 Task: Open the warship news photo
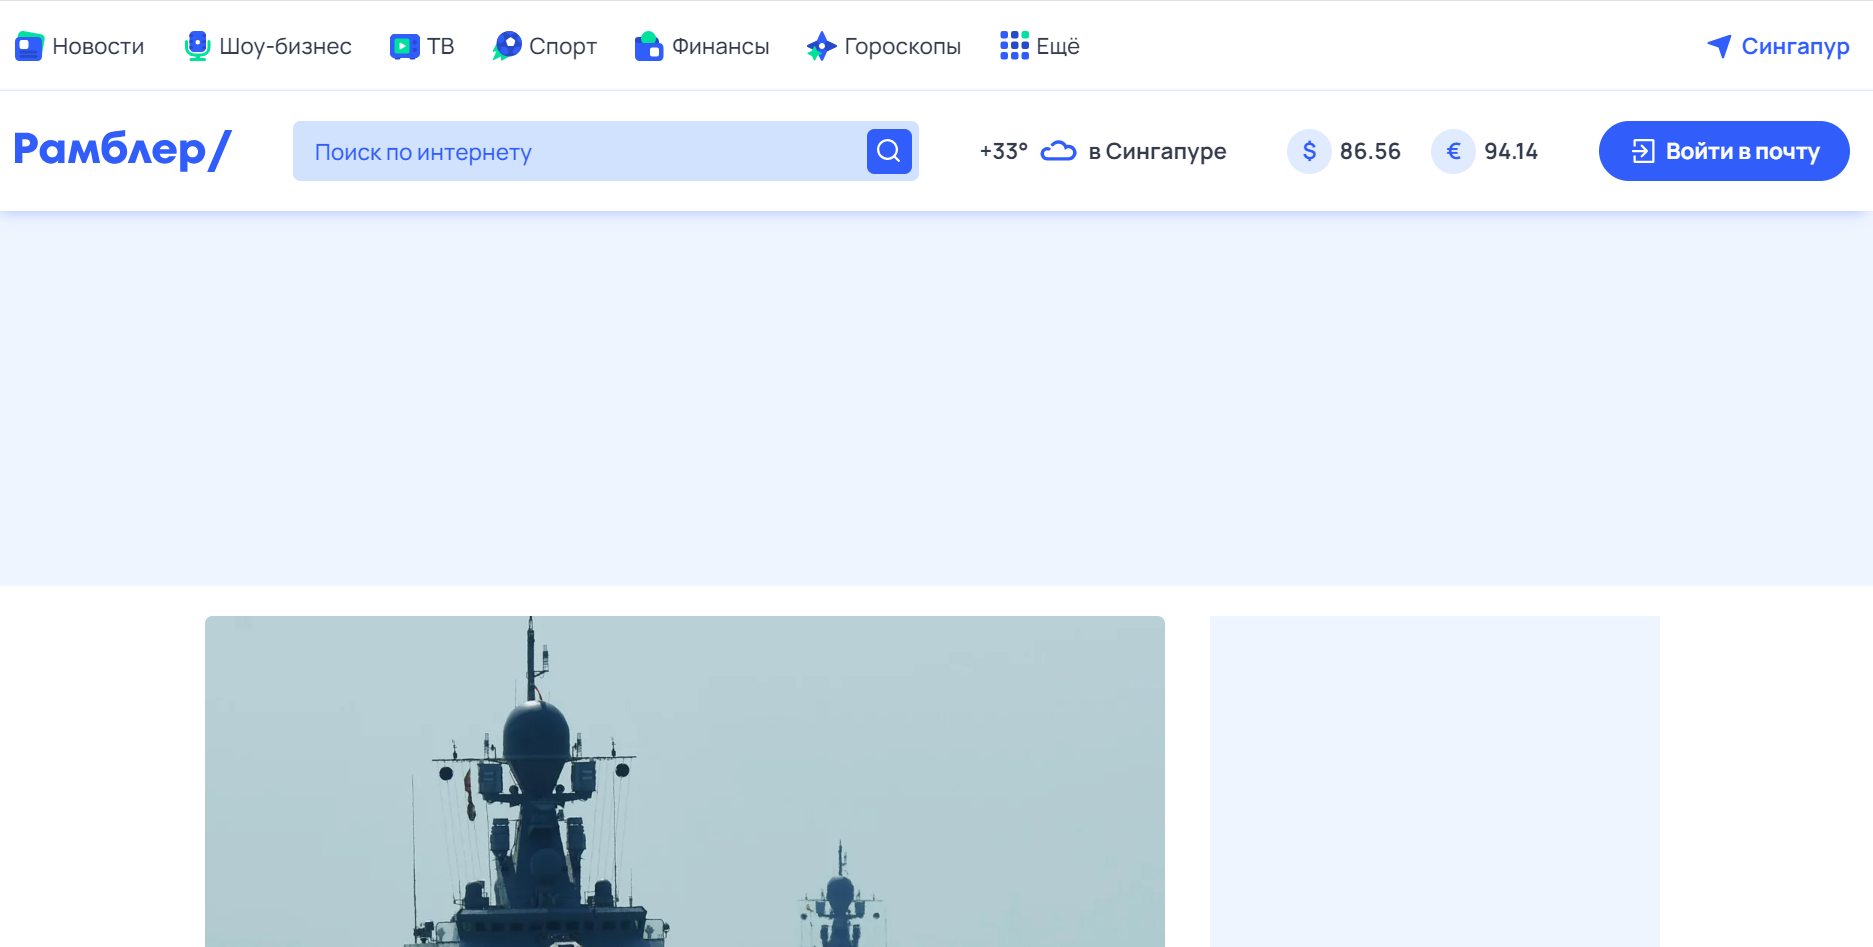[685, 781]
